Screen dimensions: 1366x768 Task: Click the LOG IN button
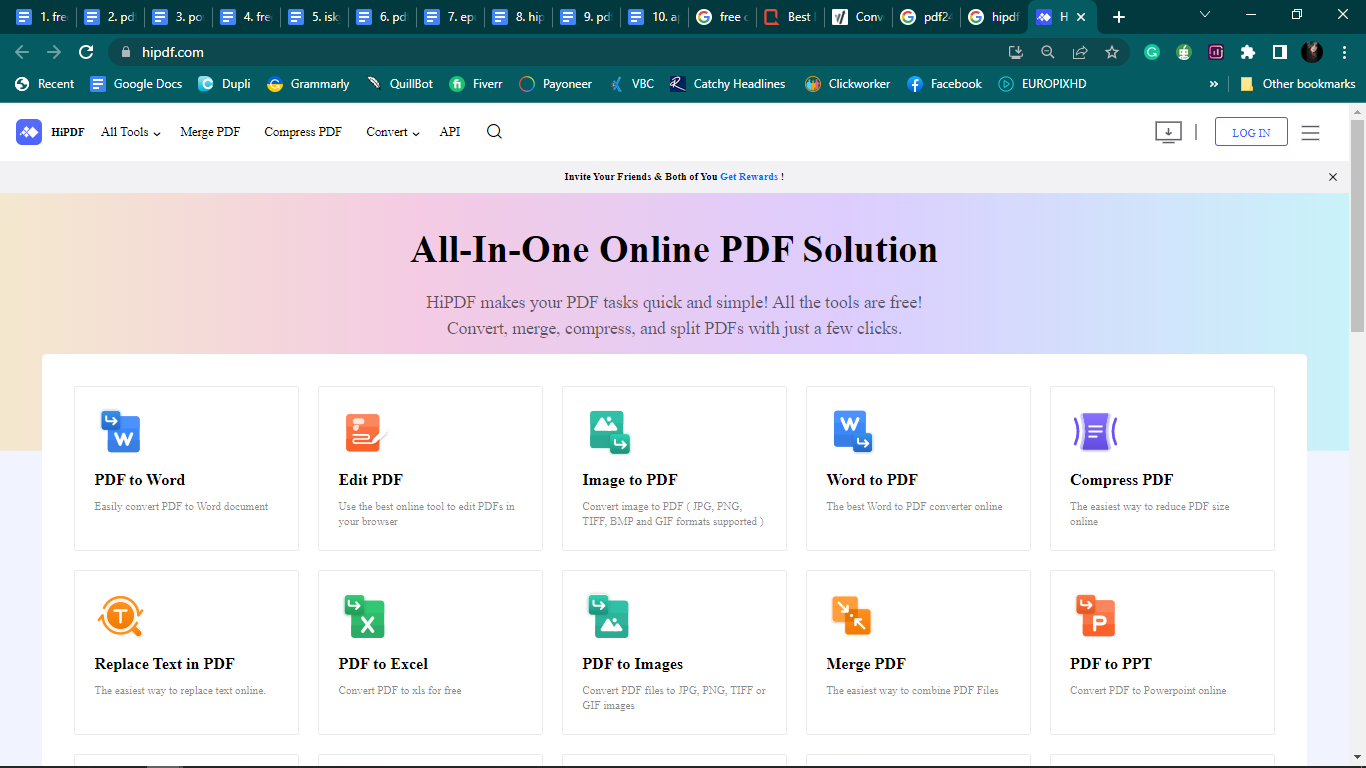[1250, 131]
